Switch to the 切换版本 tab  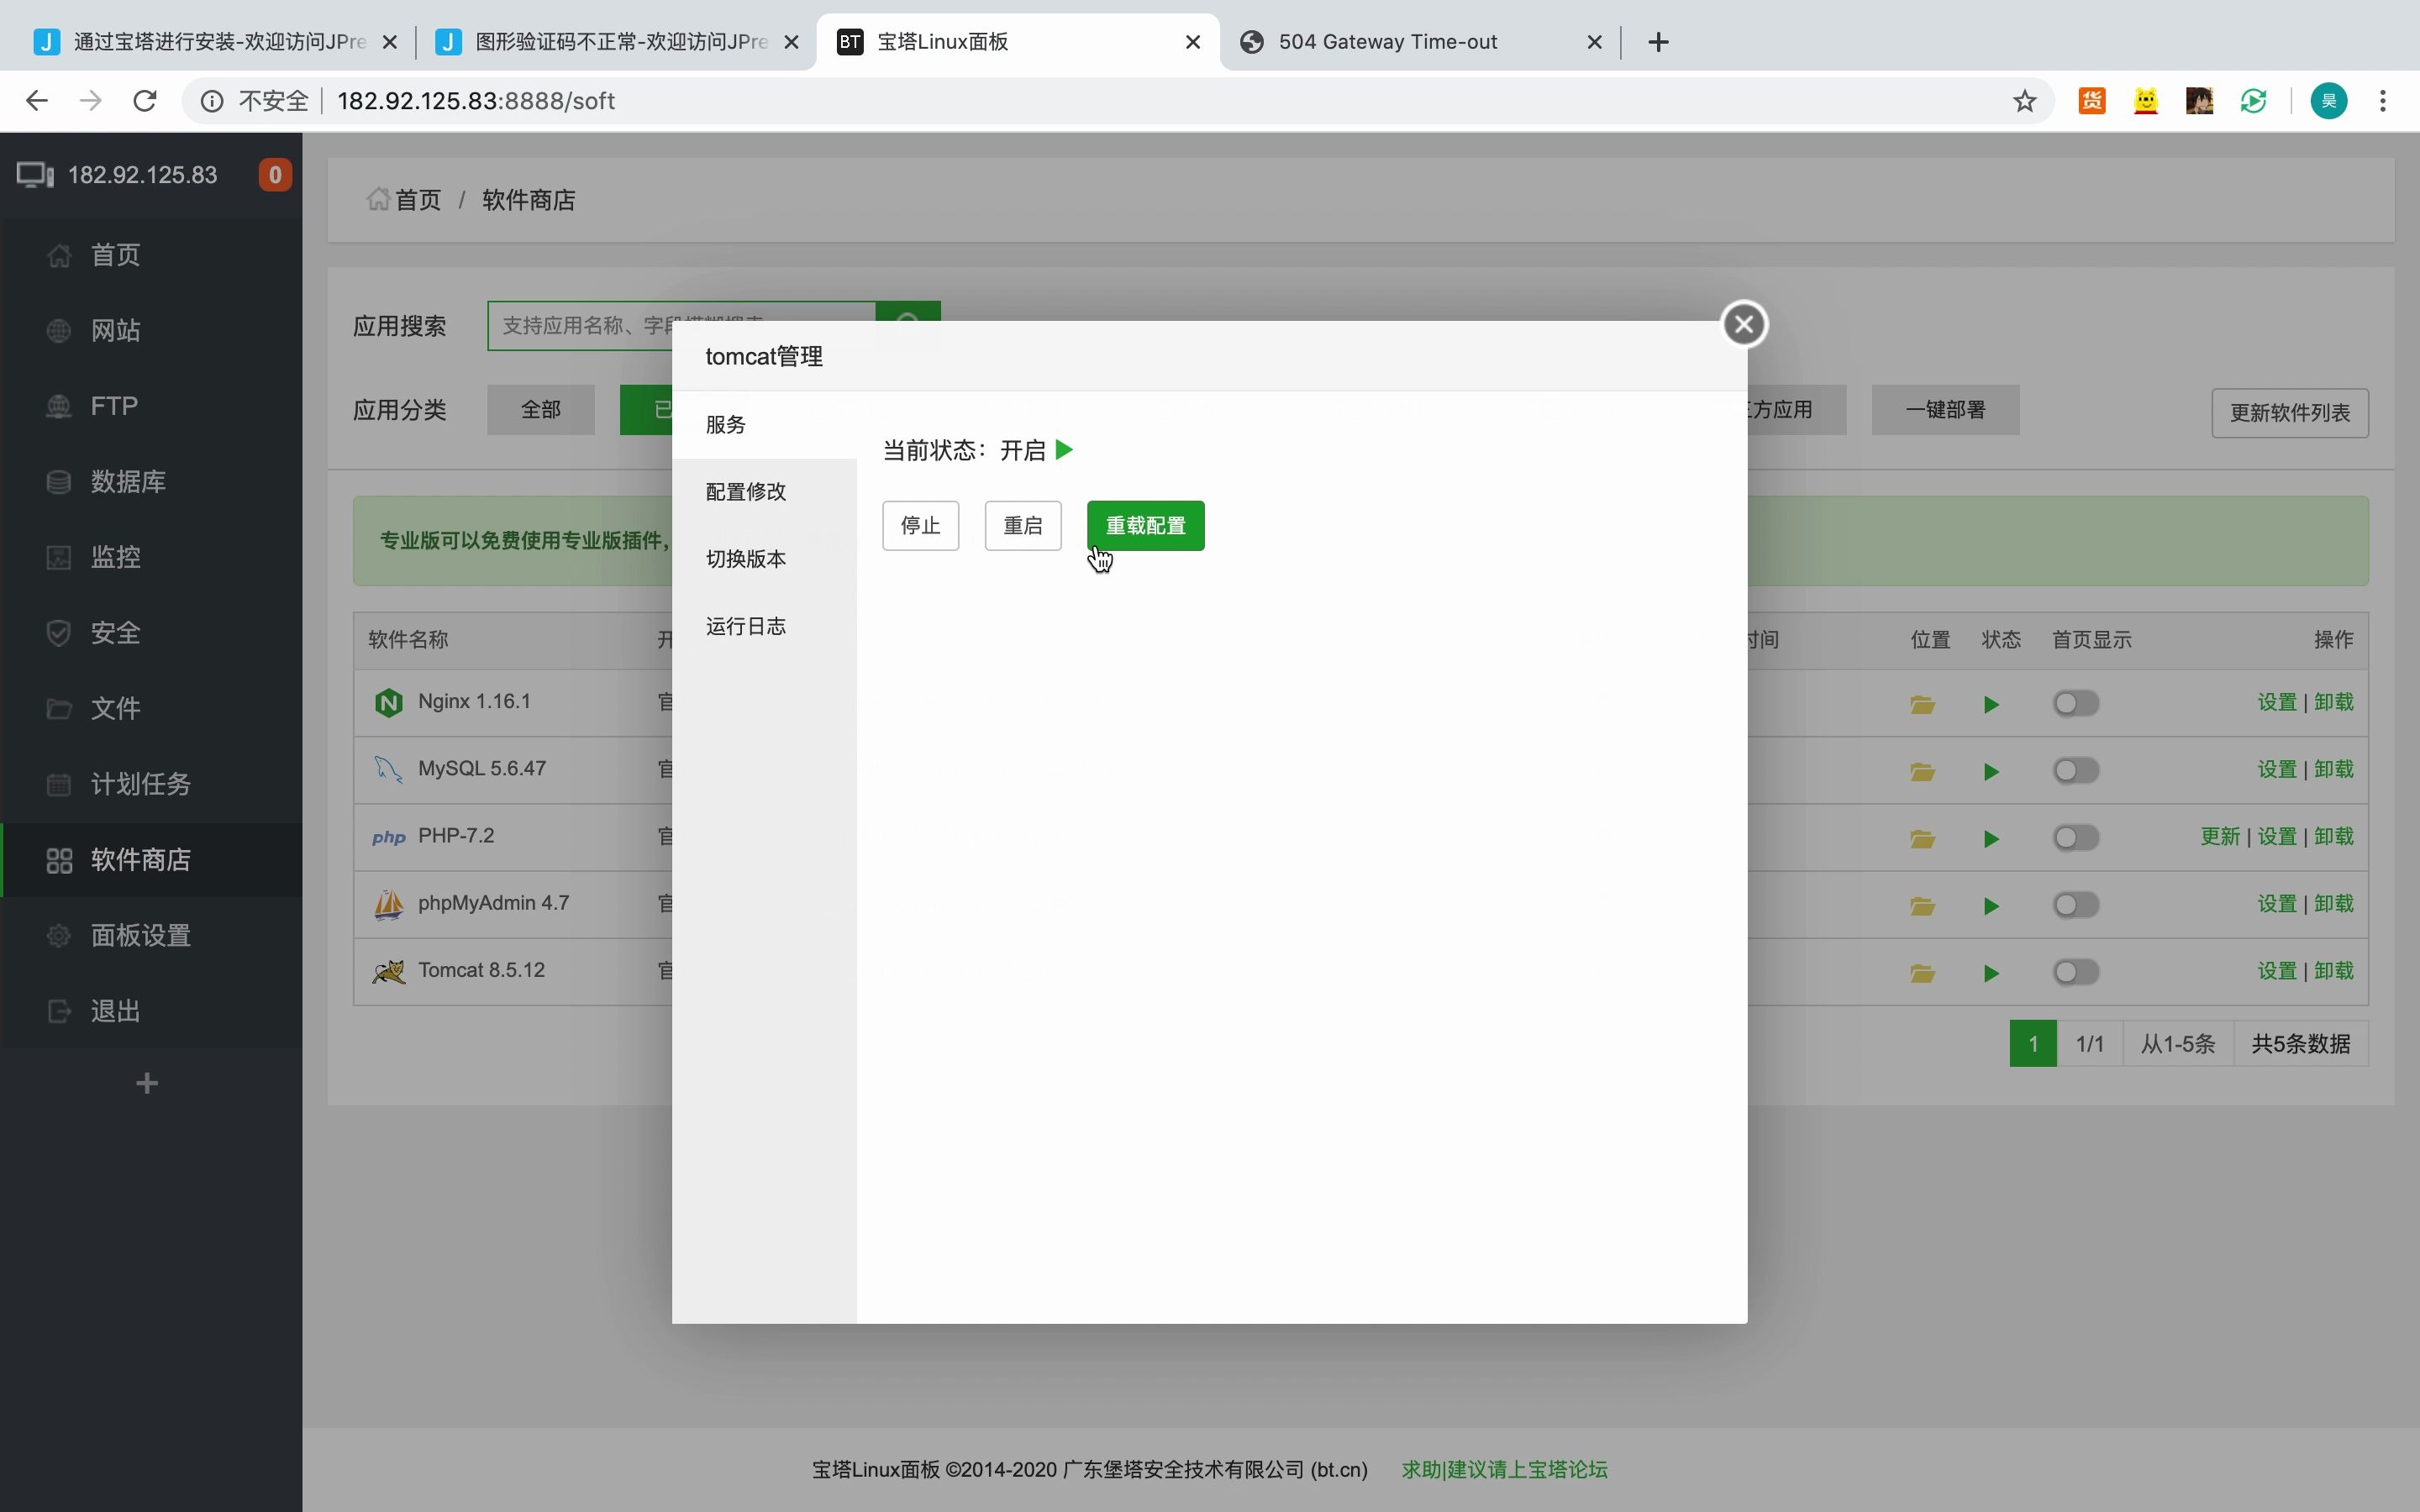click(x=764, y=558)
